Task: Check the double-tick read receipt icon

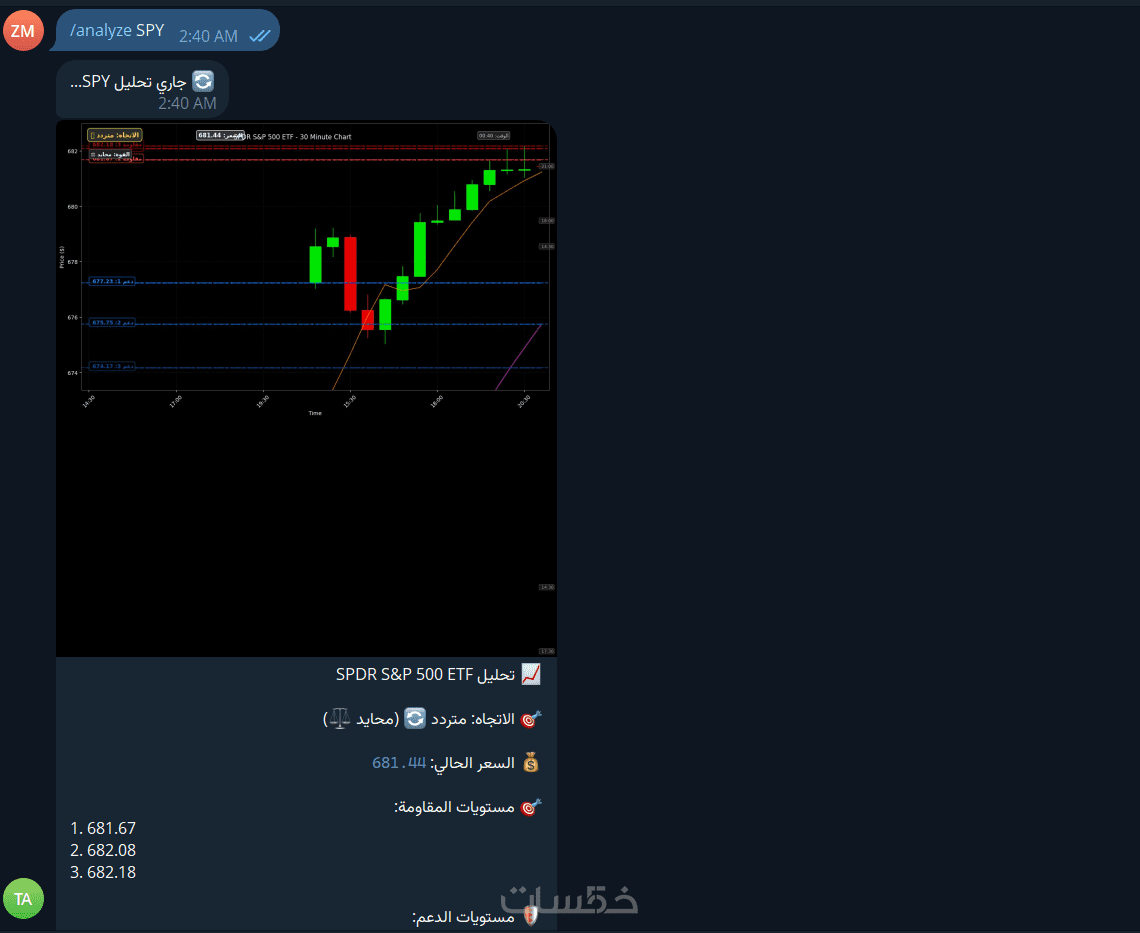Action: pyautogui.click(x=260, y=36)
